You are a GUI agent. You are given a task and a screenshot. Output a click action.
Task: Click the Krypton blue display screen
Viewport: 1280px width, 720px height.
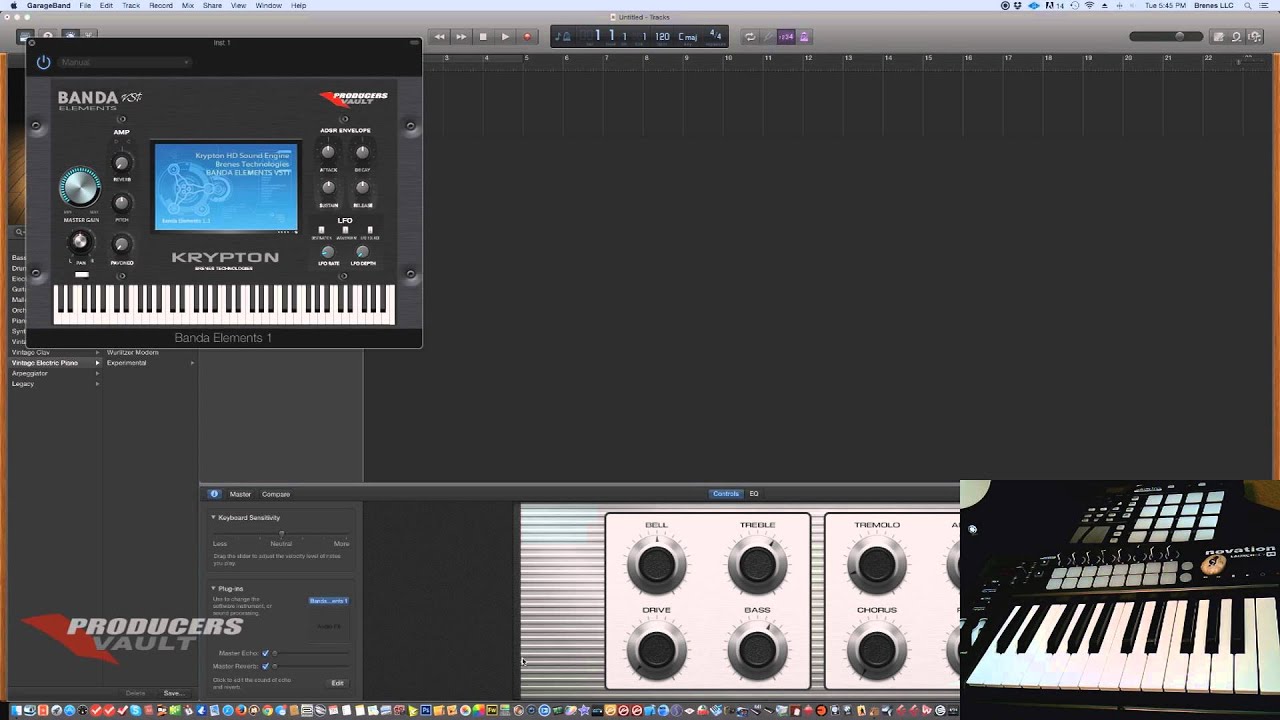click(226, 186)
